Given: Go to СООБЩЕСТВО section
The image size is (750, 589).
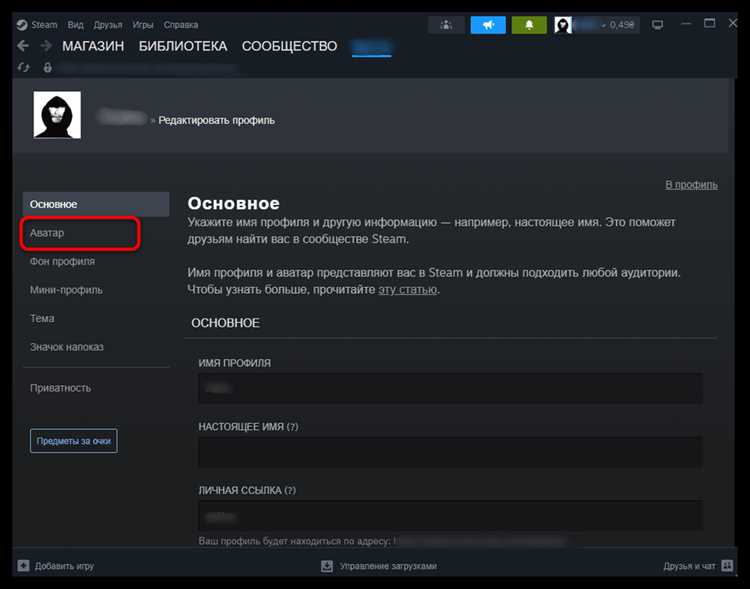Looking at the screenshot, I should click(x=289, y=46).
